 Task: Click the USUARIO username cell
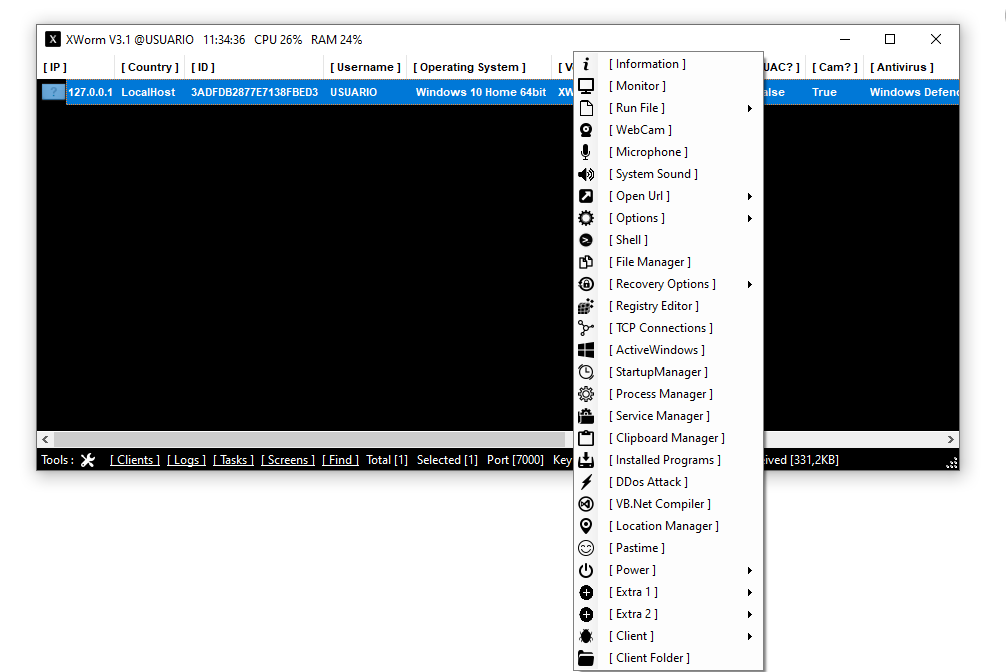354,92
